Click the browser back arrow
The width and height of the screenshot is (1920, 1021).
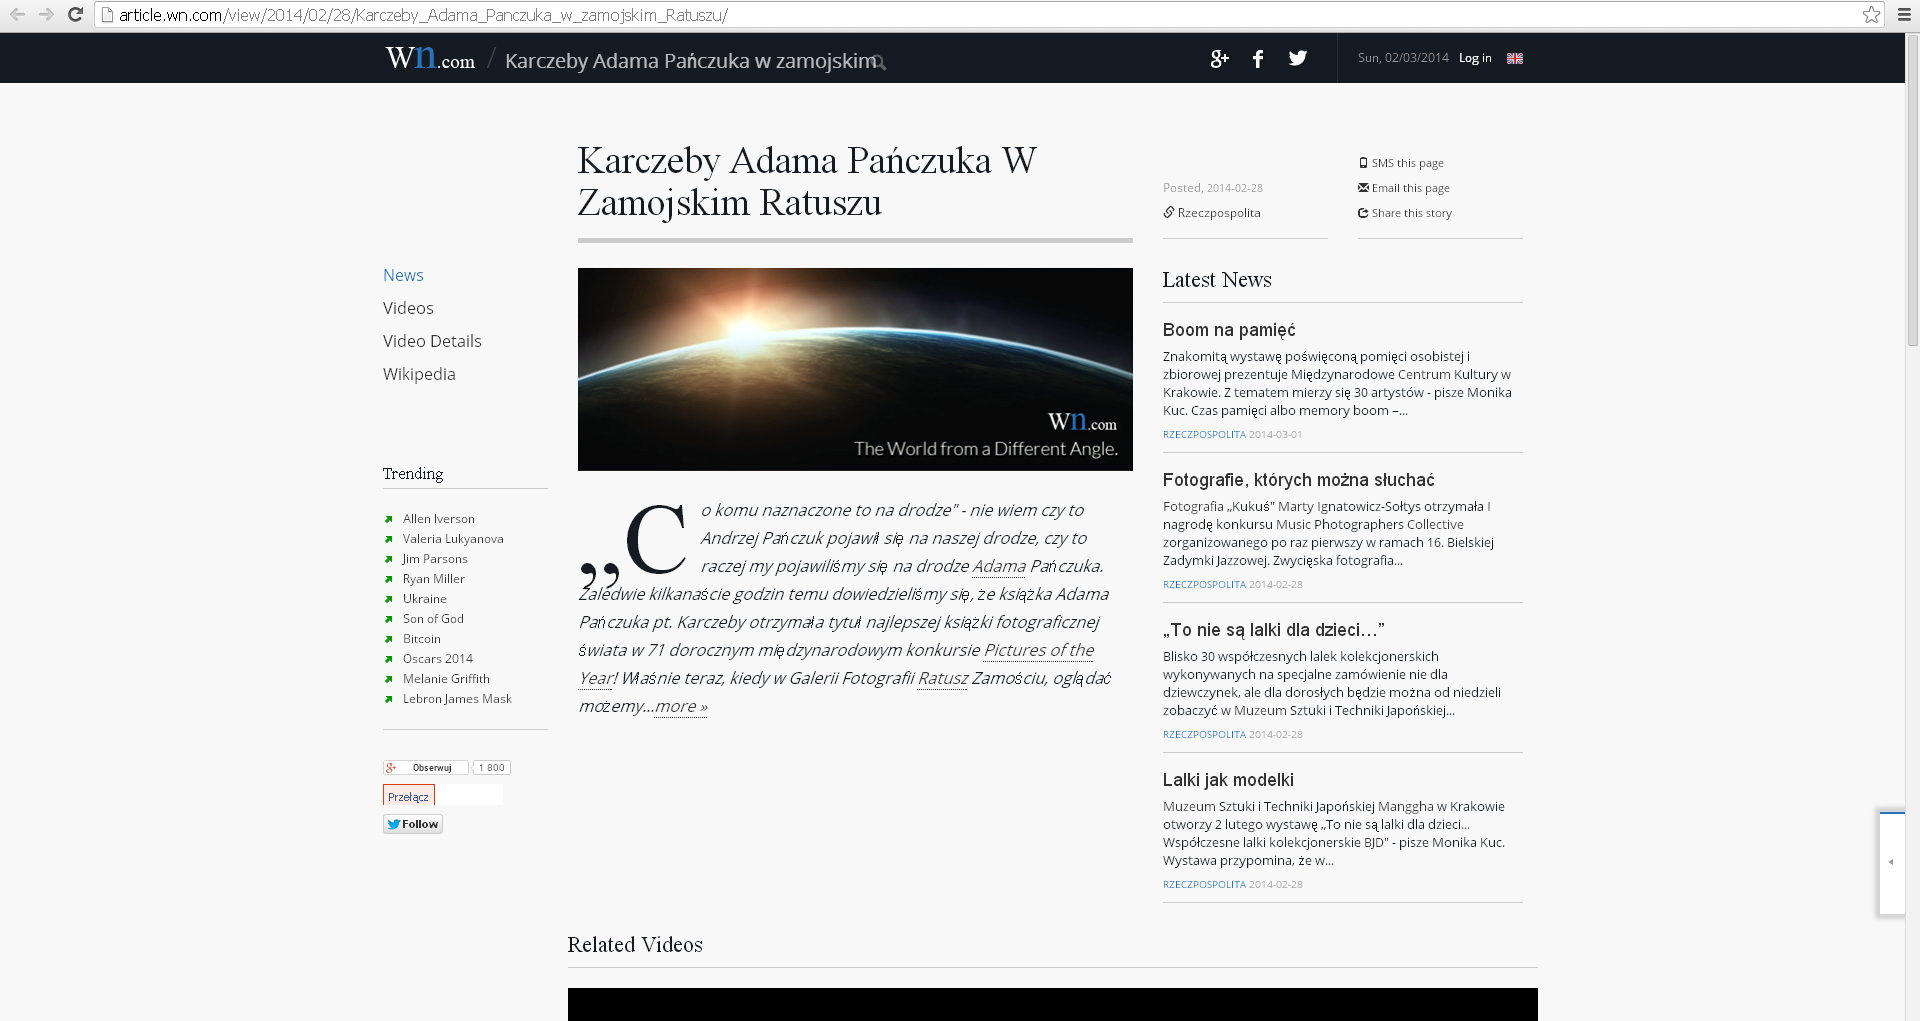pos(17,14)
